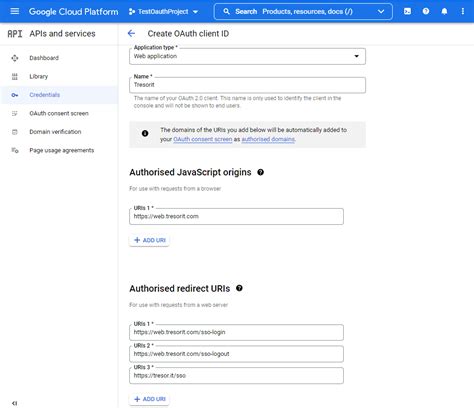
Task: Open the notifications bell
Action: [x=444, y=11]
